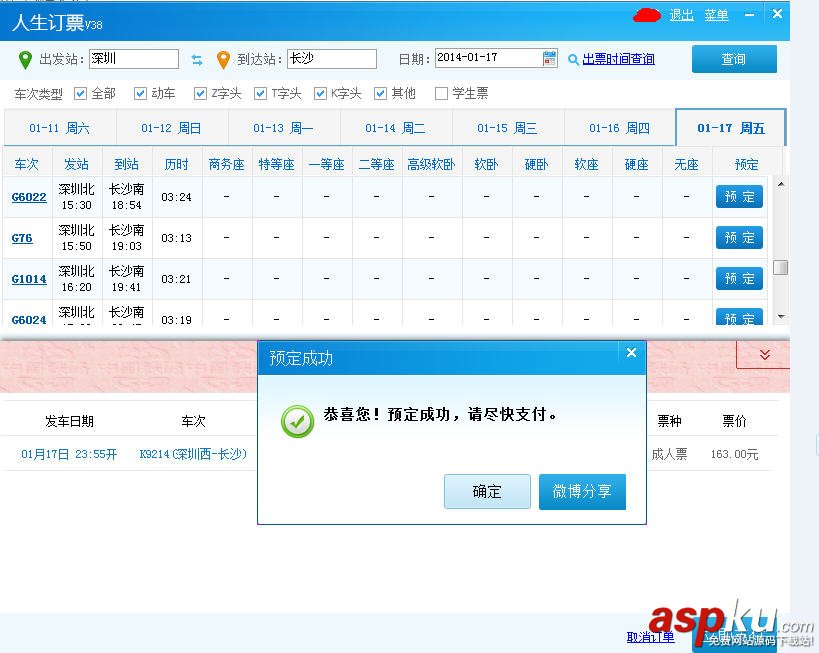Book train G6024 with 预定 button

coord(739,317)
